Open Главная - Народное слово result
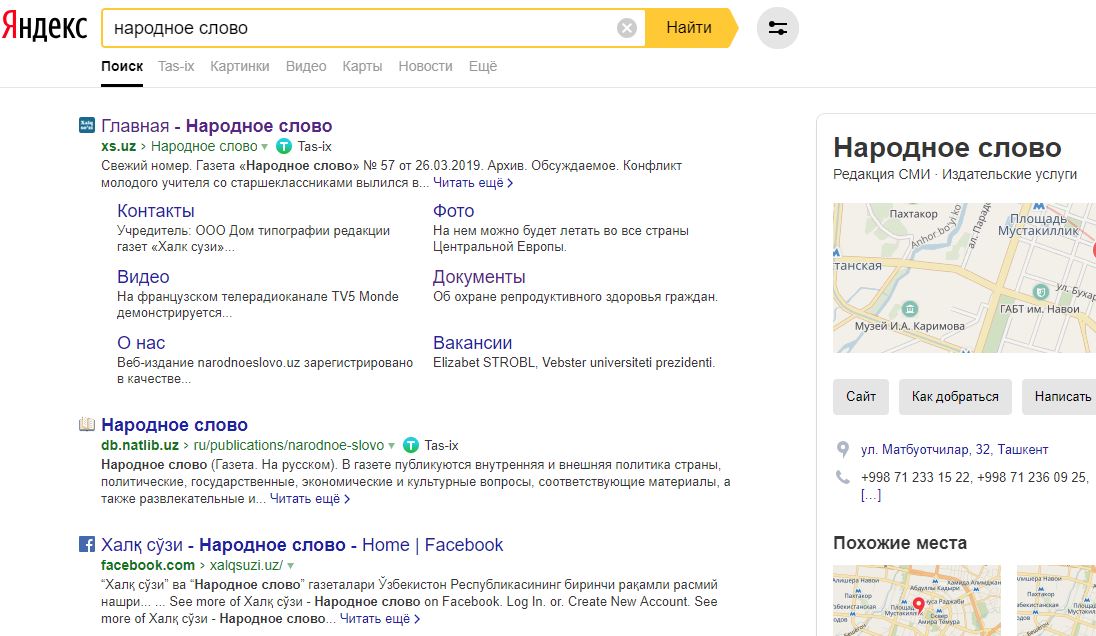The image size is (1096, 636). coord(217,126)
